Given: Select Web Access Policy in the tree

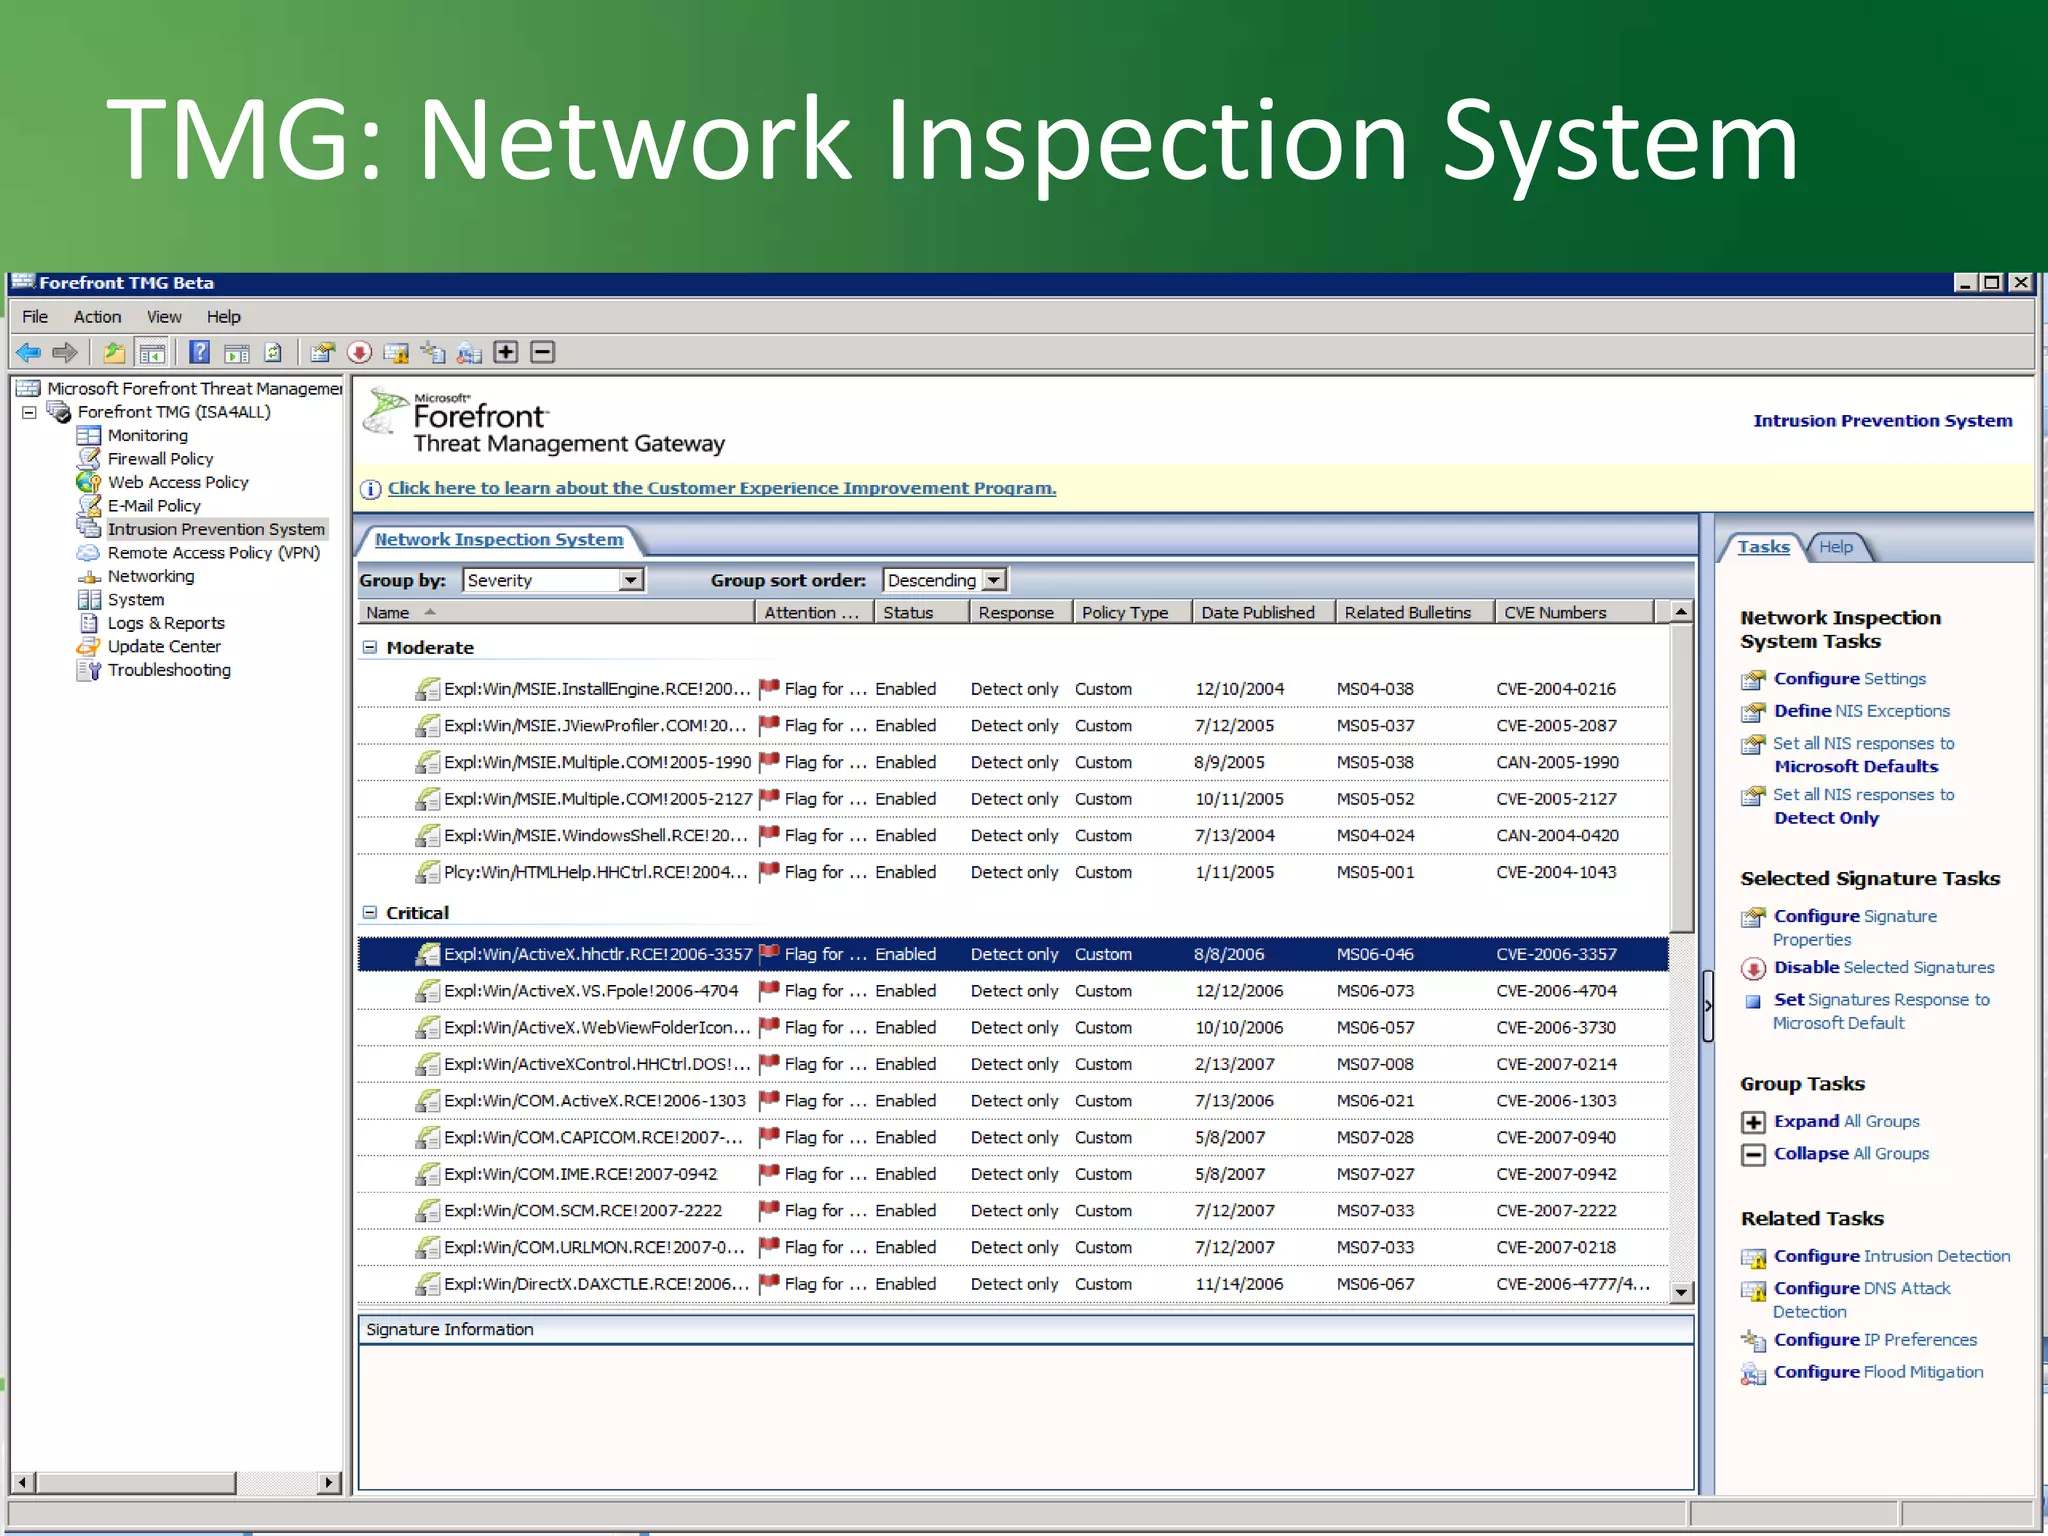Looking at the screenshot, I should pyautogui.click(x=178, y=482).
